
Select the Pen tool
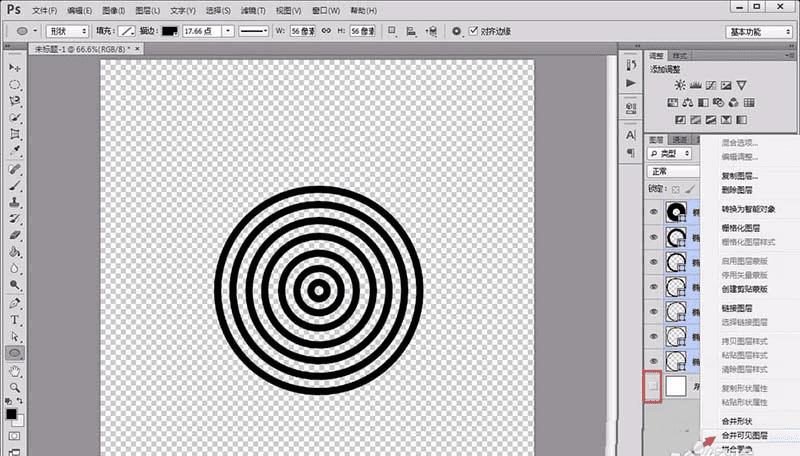coord(15,303)
